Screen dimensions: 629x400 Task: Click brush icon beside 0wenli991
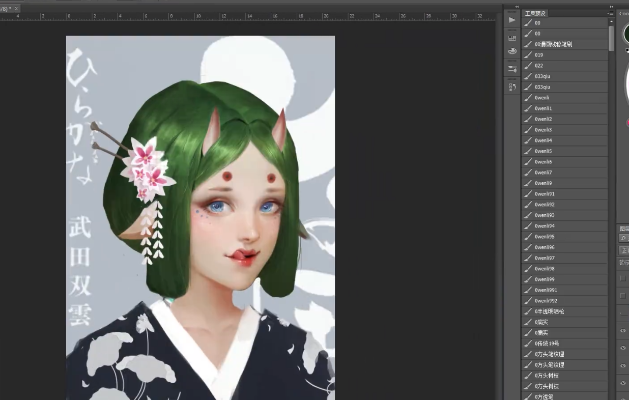tap(528, 290)
